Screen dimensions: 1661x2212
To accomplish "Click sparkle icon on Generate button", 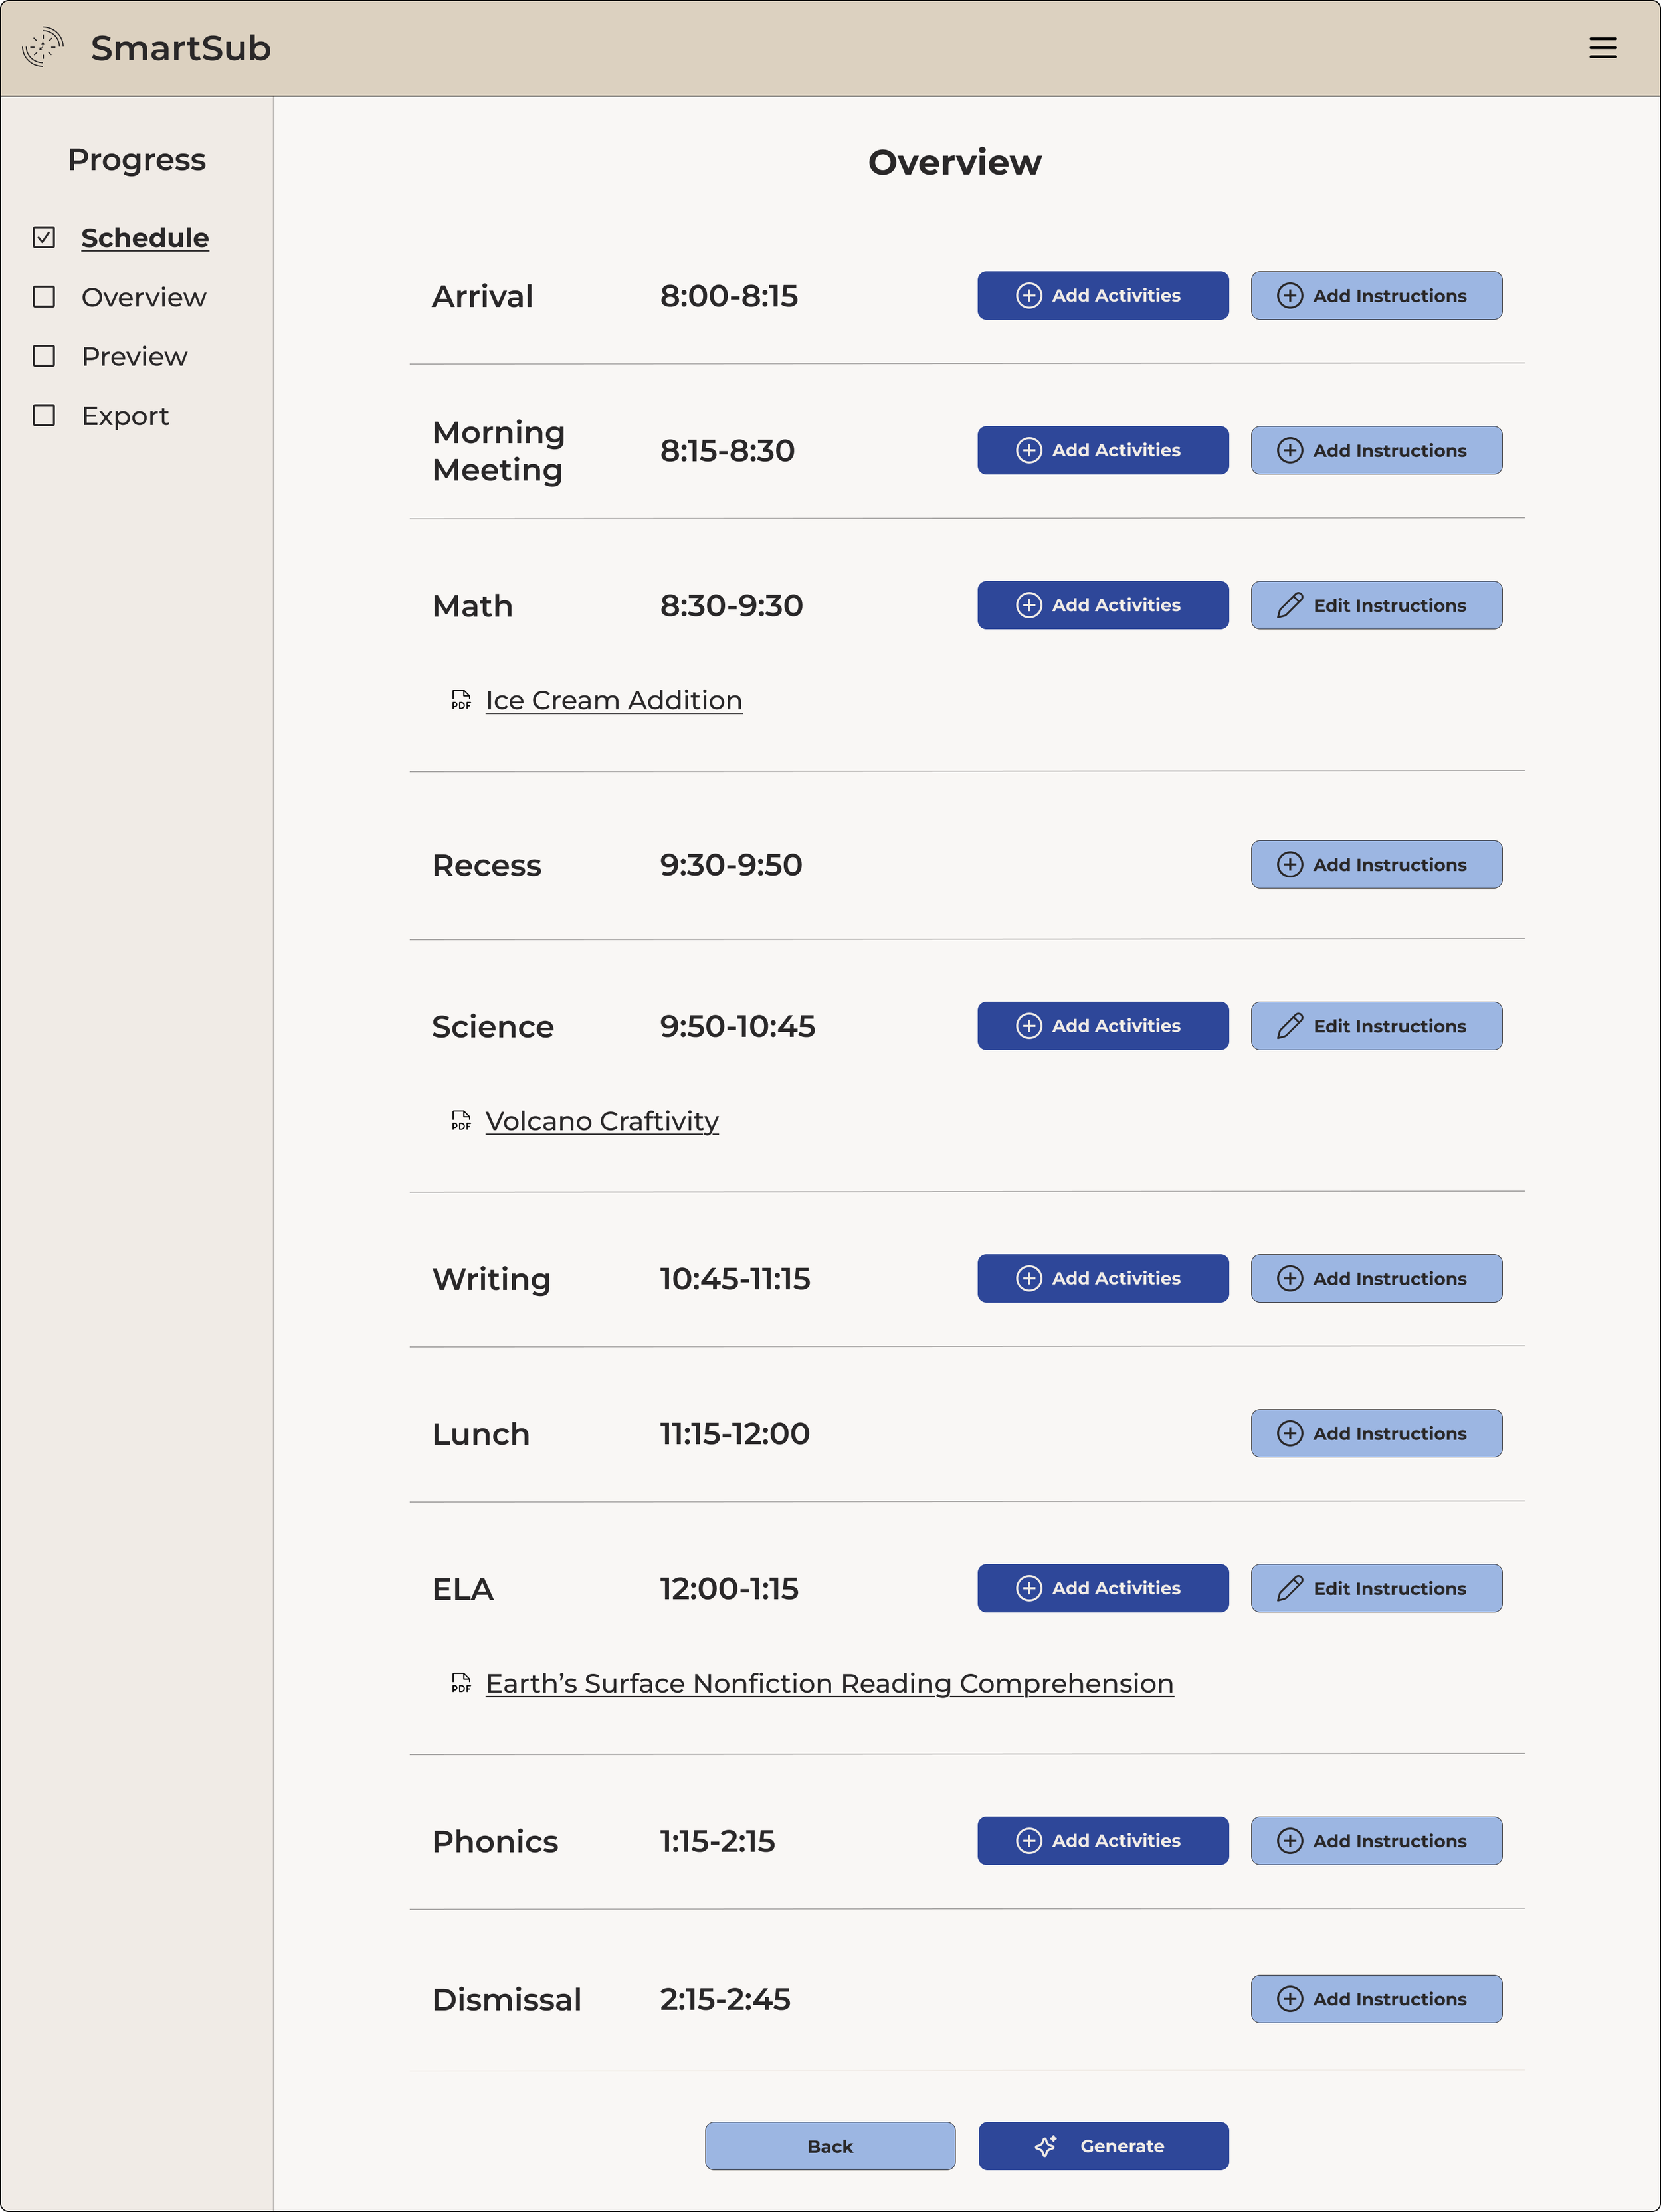I will pos(1046,2146).
